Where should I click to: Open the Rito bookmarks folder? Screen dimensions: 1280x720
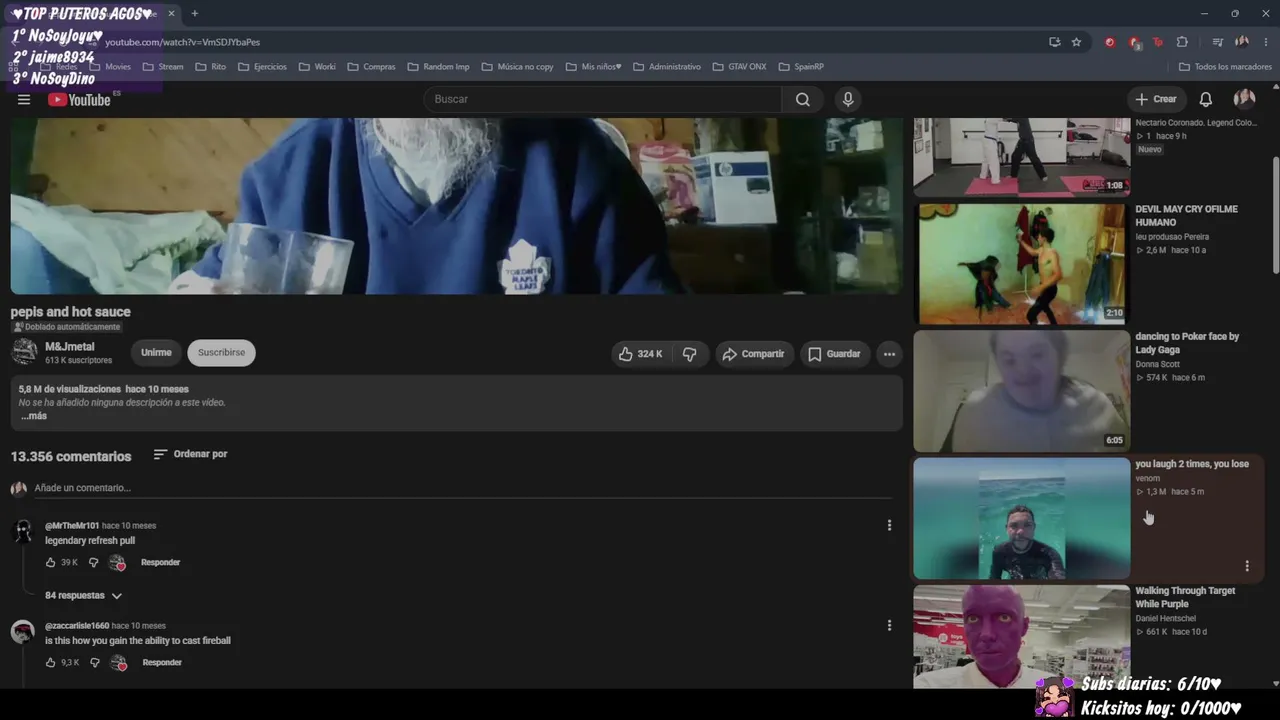pyautogui.click(x=211, y=67)
